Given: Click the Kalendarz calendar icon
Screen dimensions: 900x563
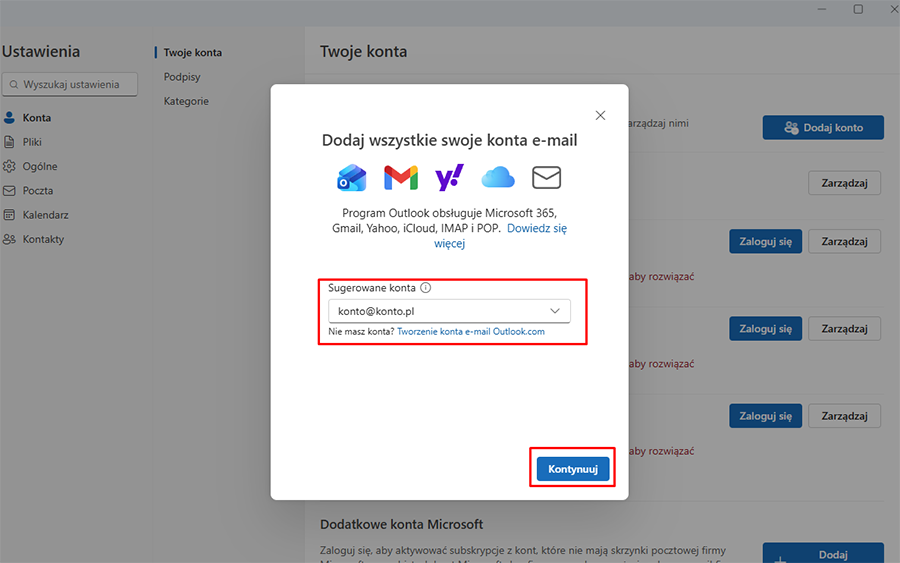Looking at the screenshot, I should click(9, 215).
